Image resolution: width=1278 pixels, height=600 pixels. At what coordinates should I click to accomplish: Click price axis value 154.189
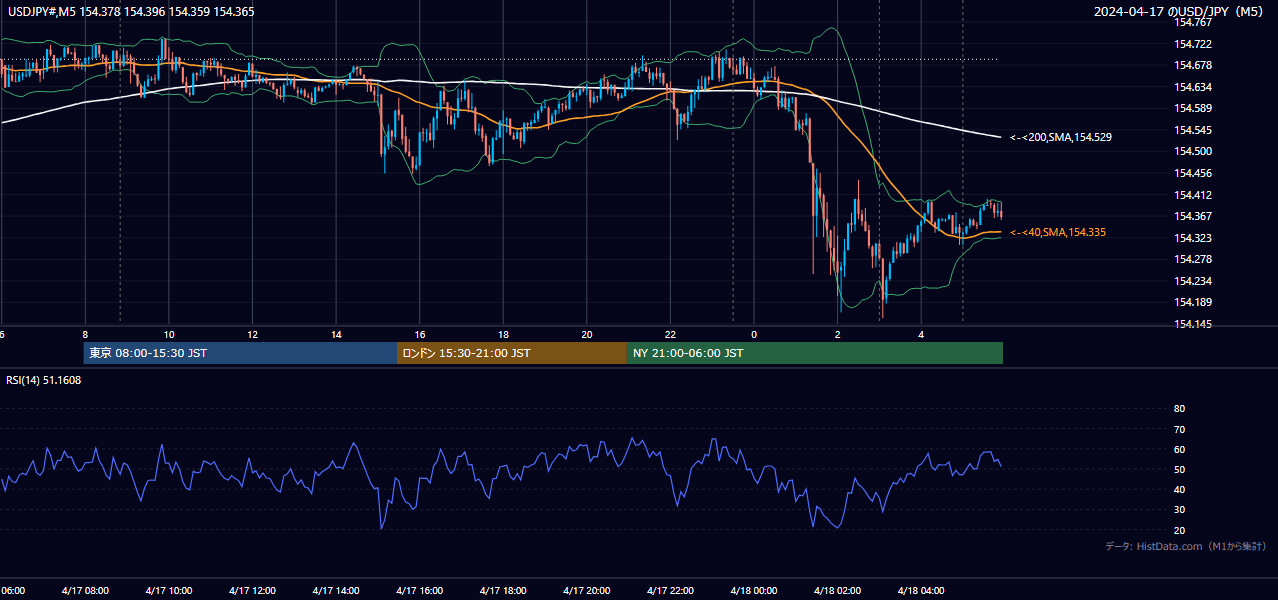pos(1192,302)
